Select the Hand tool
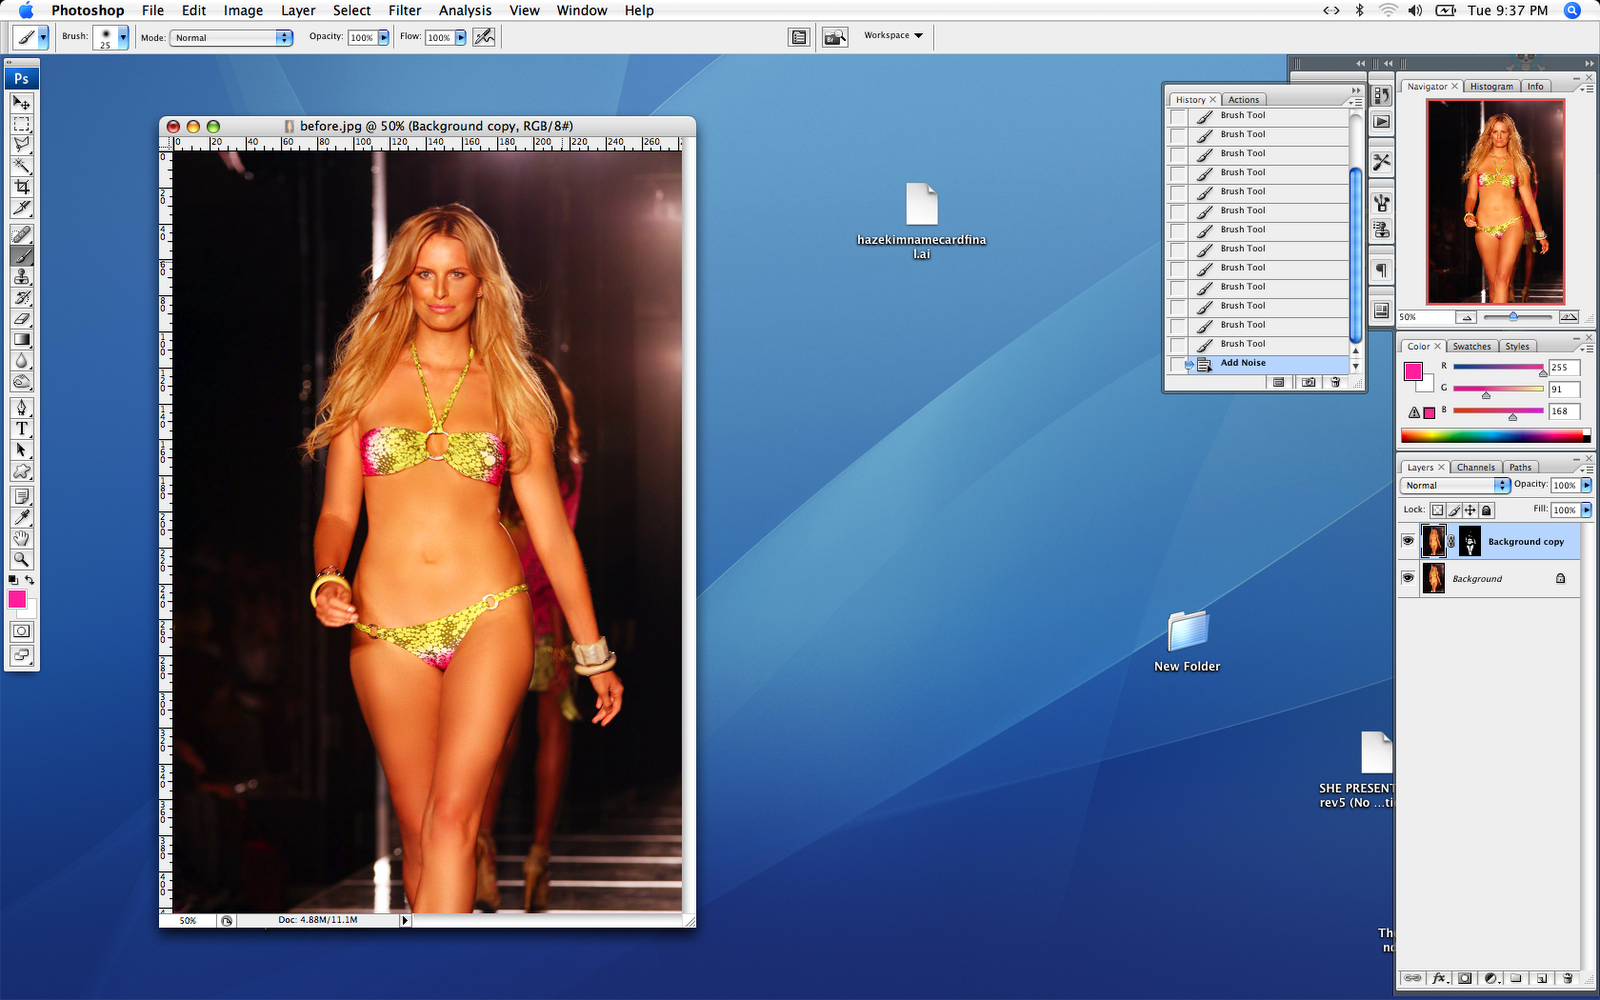 [21, 538]
